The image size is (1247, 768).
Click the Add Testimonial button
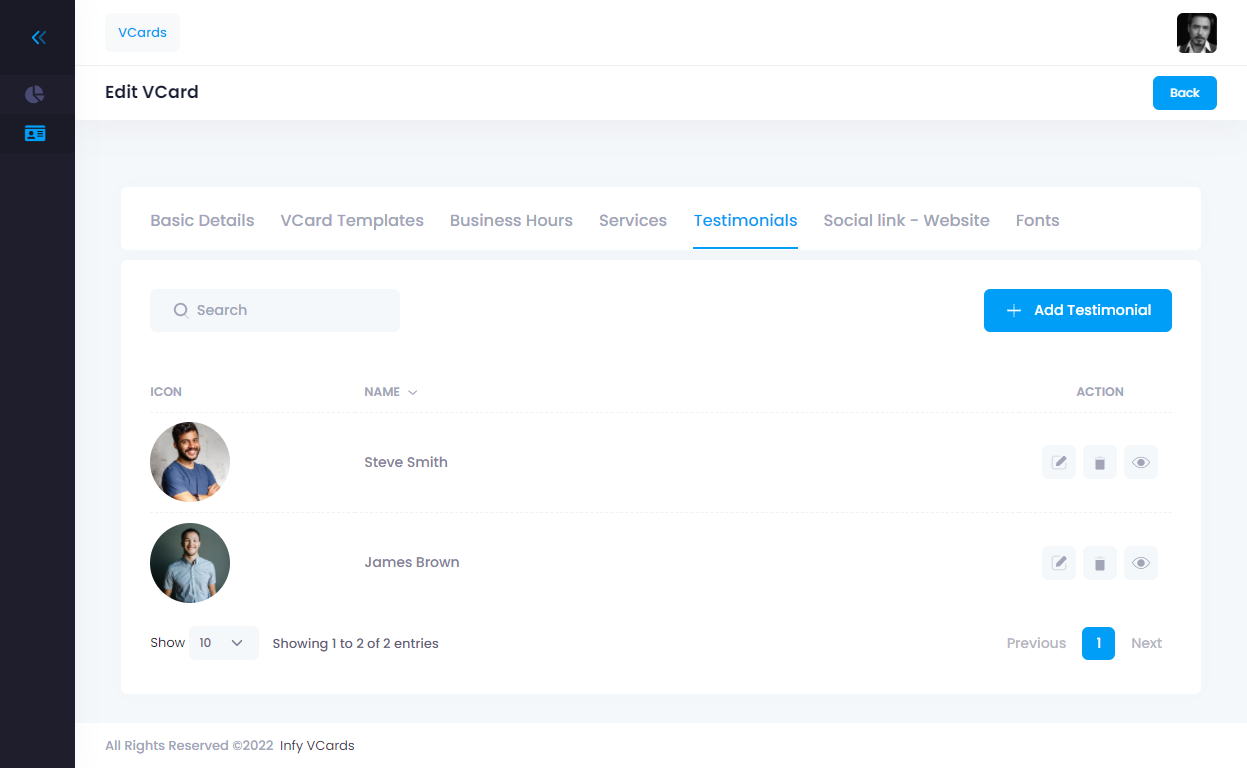click(1077, 310)
